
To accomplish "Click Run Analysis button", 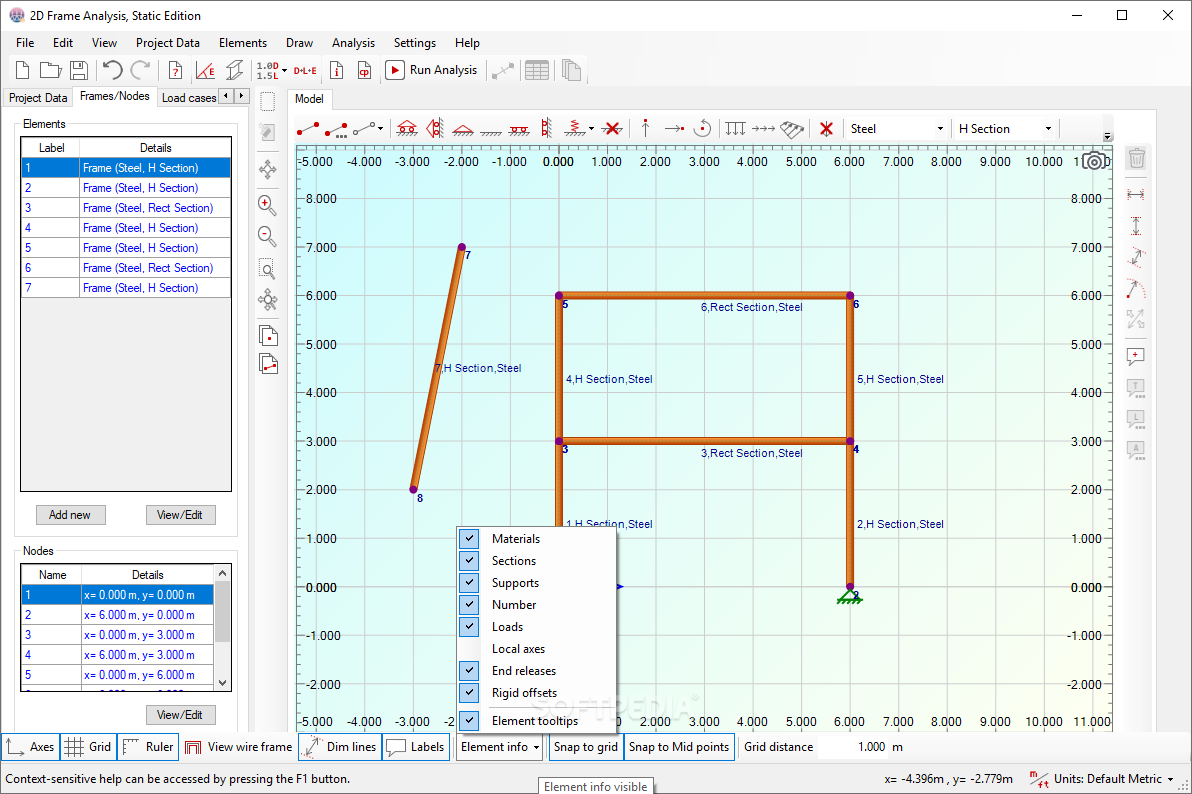I will [432, 70].
